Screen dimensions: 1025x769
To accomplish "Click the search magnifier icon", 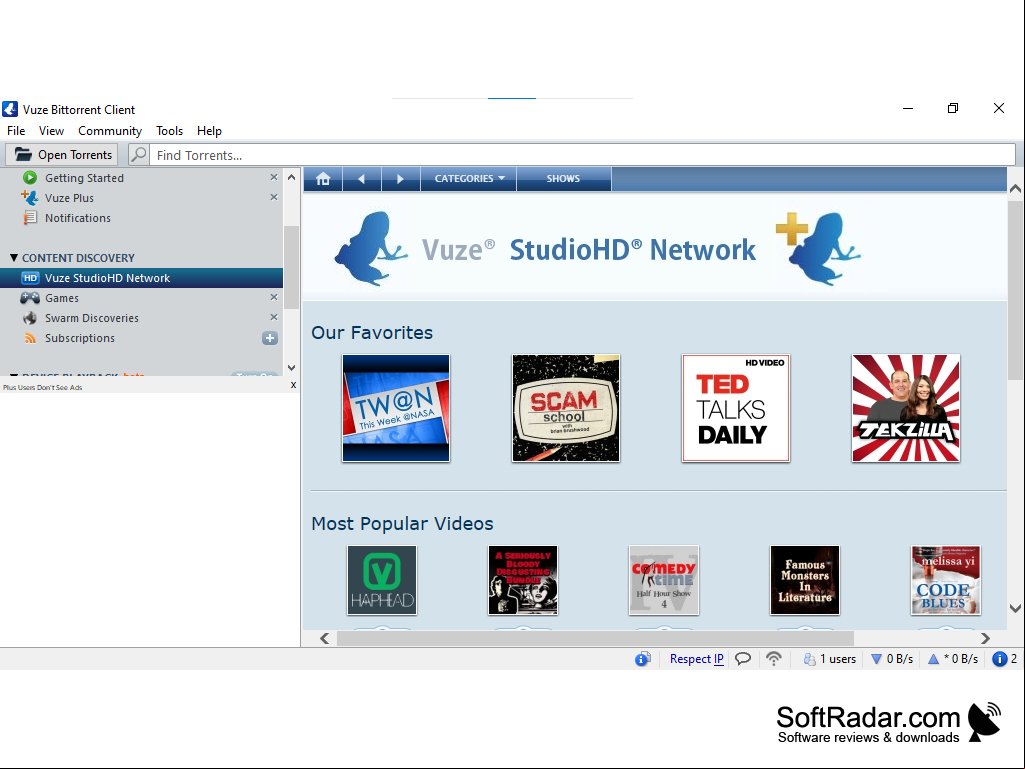I will (x=139, y=155).
